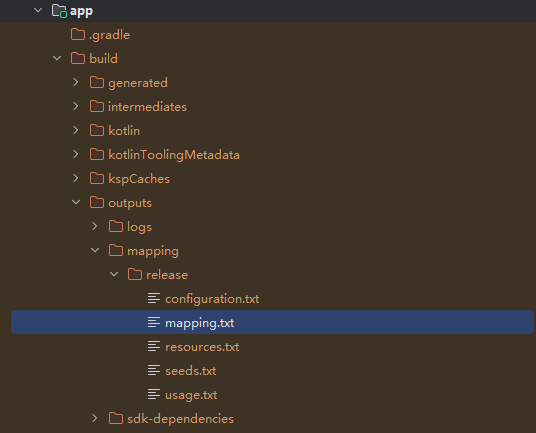Click the sdk-dependencies folder icon
The height and width of the screenshot is (433, 536).
click(116, 418)
